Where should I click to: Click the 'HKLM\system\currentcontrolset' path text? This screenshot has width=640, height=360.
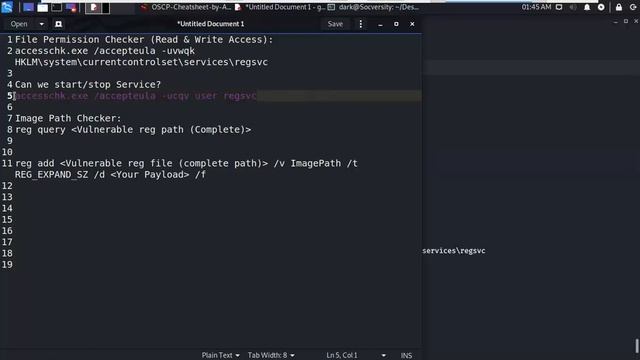coord(141,62)
